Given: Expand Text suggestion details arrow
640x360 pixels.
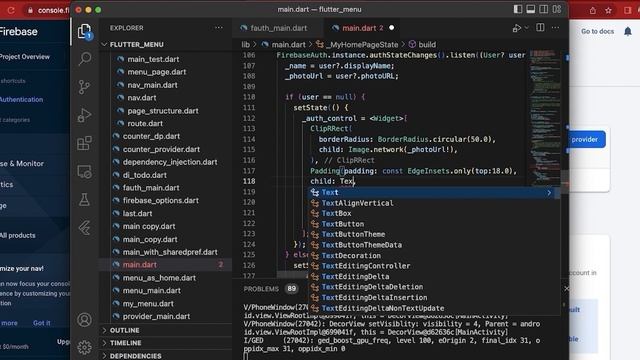Looking at the screenshot, I should [x=549, y=193].
